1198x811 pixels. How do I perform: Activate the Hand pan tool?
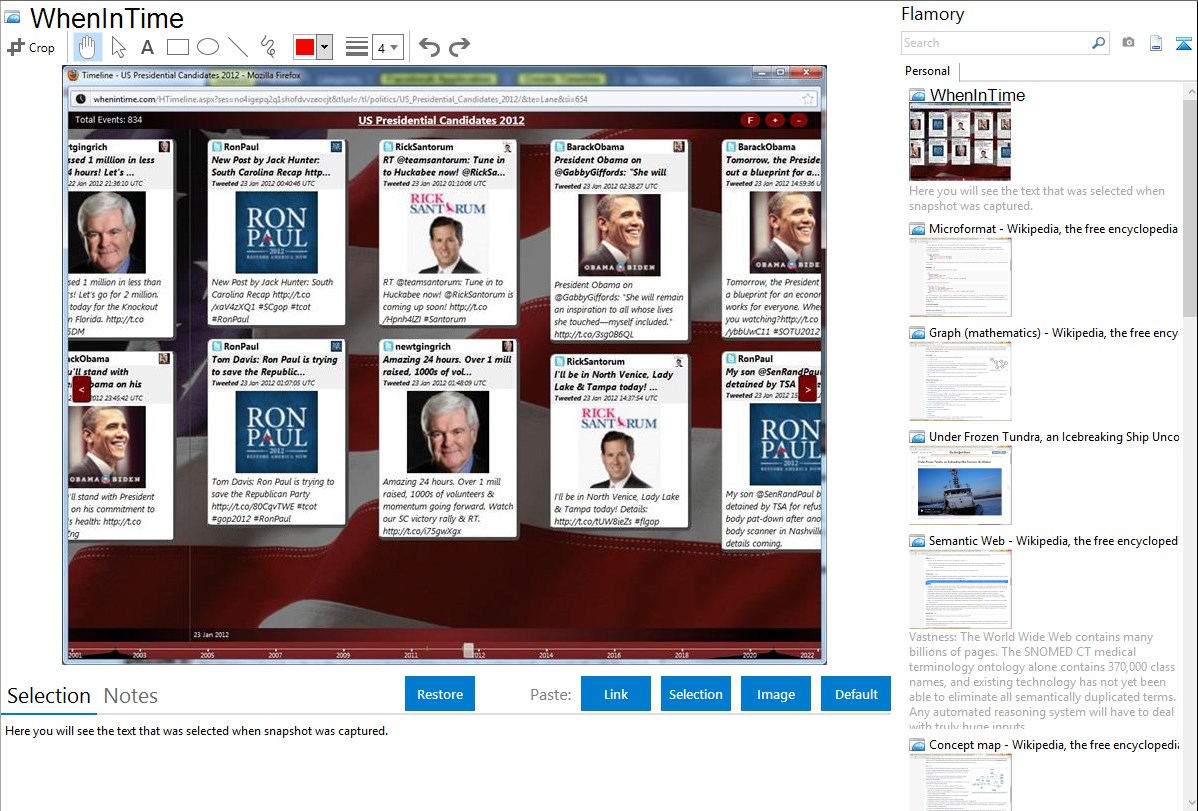point(87,47)
